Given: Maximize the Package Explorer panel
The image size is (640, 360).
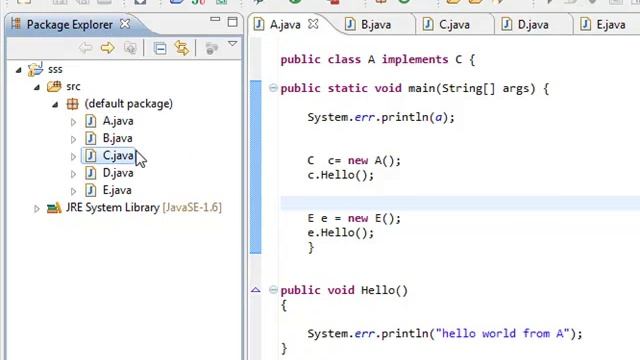Looking at the screenshot, I should coord(232,22).
